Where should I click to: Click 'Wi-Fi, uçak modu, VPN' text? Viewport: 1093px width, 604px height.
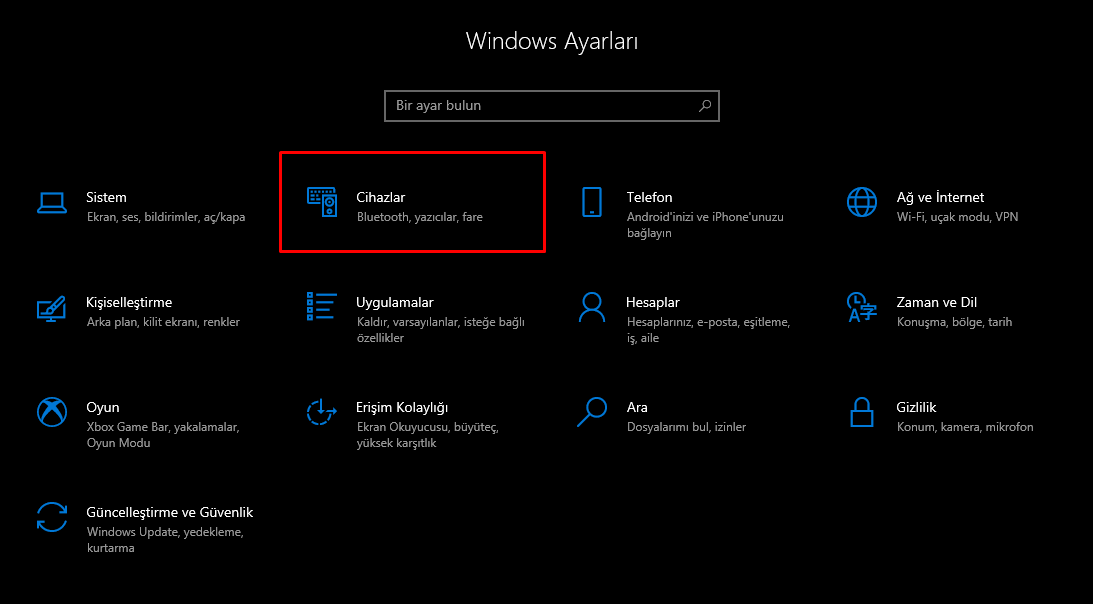pos(957,217)
